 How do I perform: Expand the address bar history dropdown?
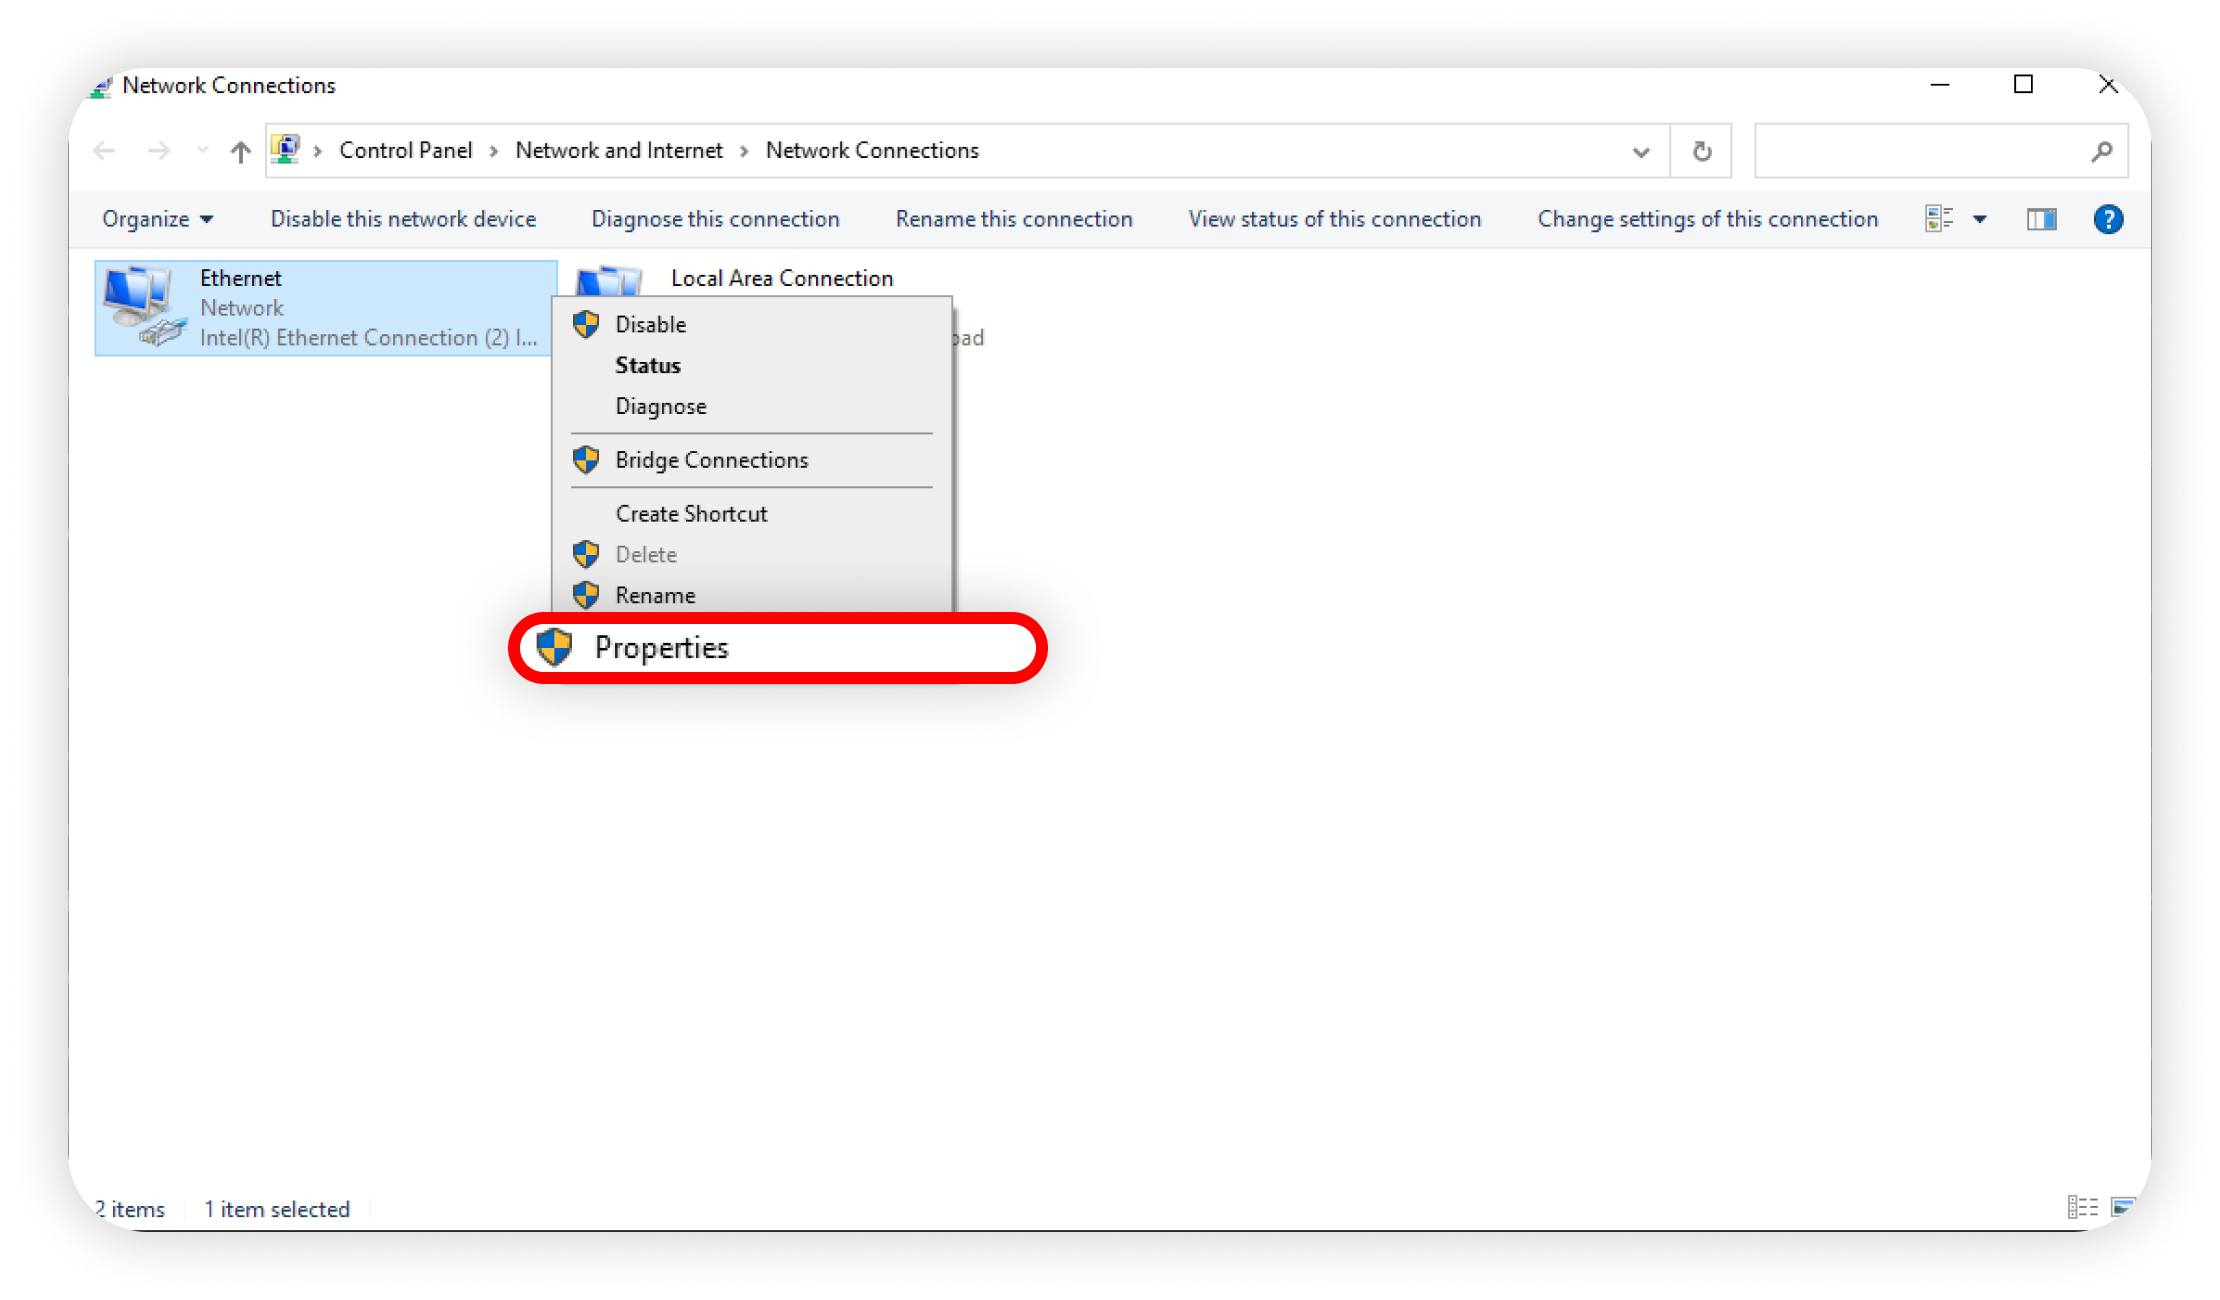tap(1641, 152)
